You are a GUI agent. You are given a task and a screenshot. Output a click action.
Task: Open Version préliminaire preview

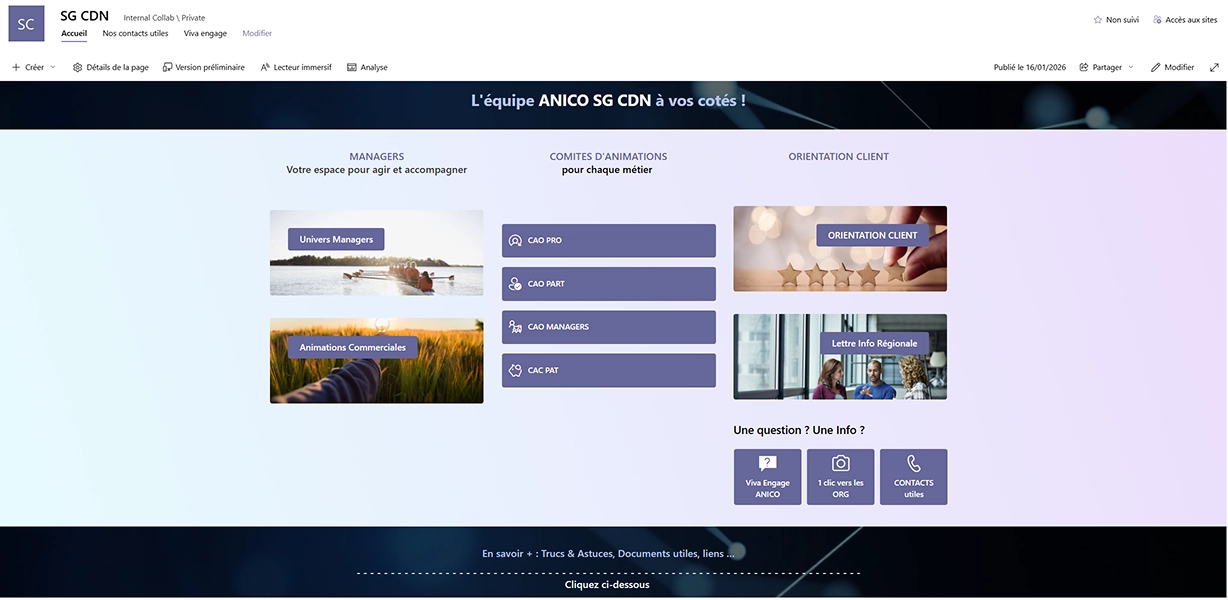(x=203, y=67)
